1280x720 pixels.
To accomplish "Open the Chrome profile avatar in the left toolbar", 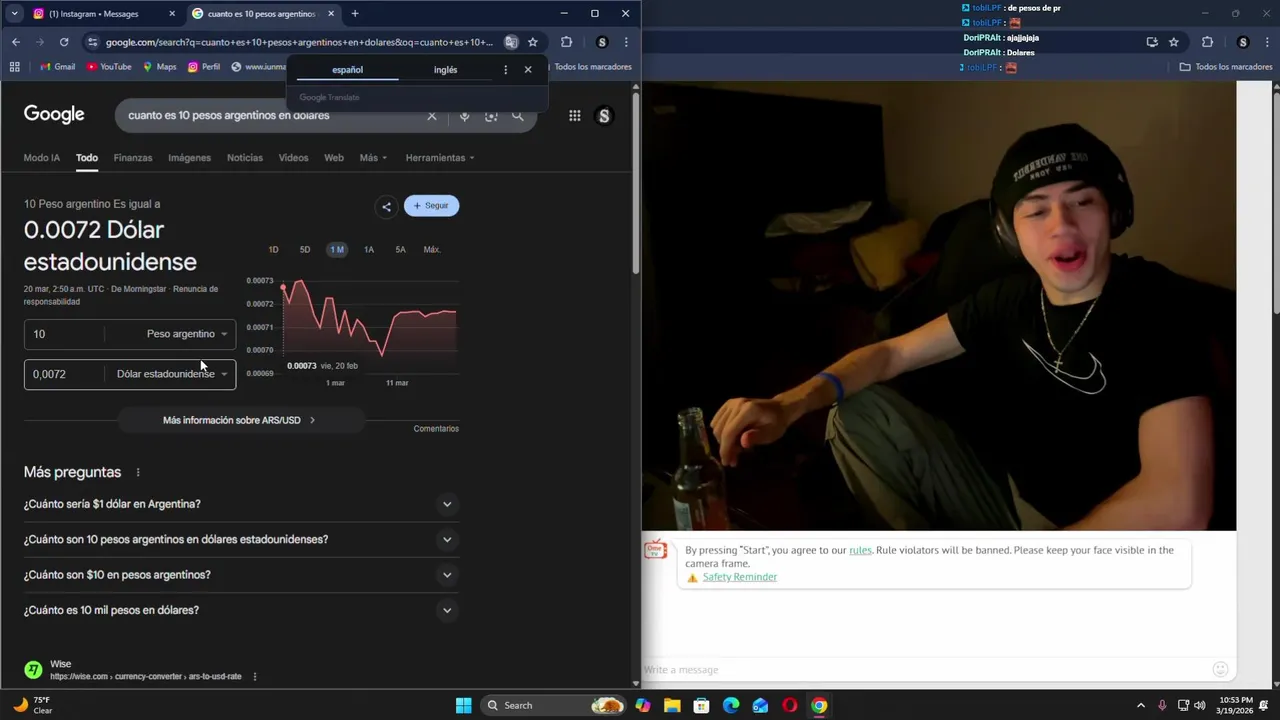I will tap(602, 42).
